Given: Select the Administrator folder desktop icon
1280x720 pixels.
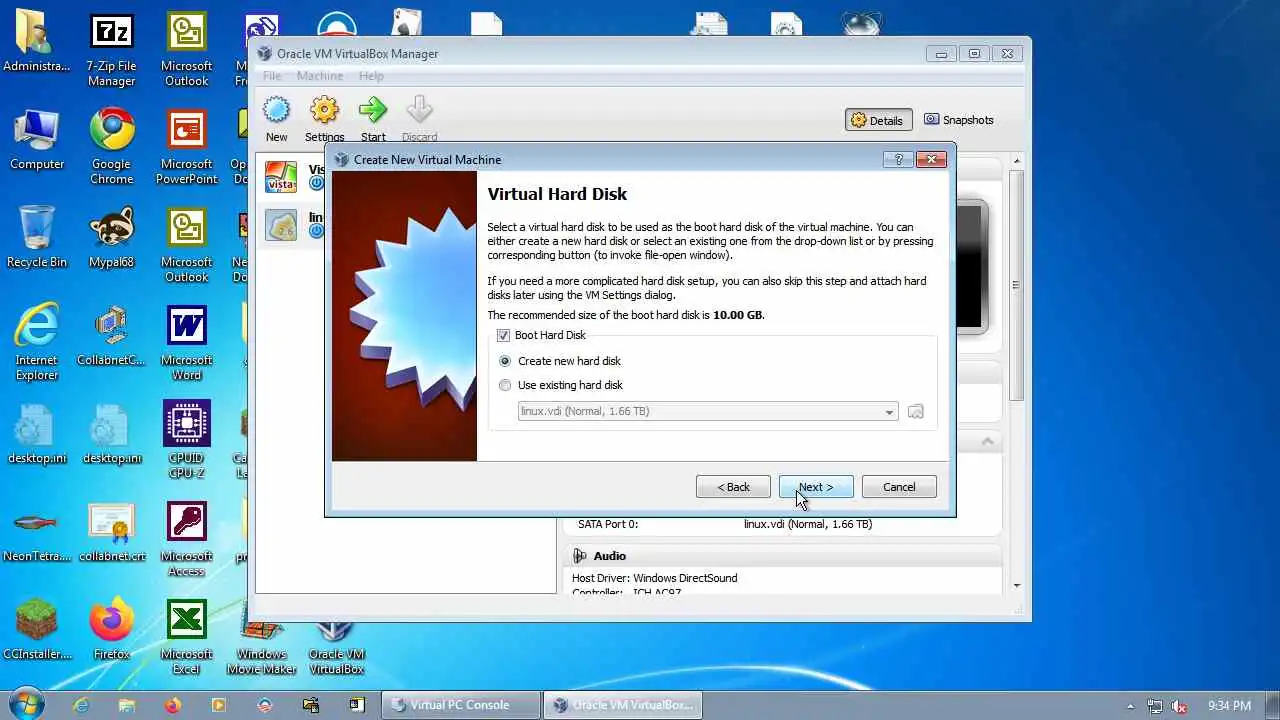Looking at the screenshot, I should click(36, 42).
